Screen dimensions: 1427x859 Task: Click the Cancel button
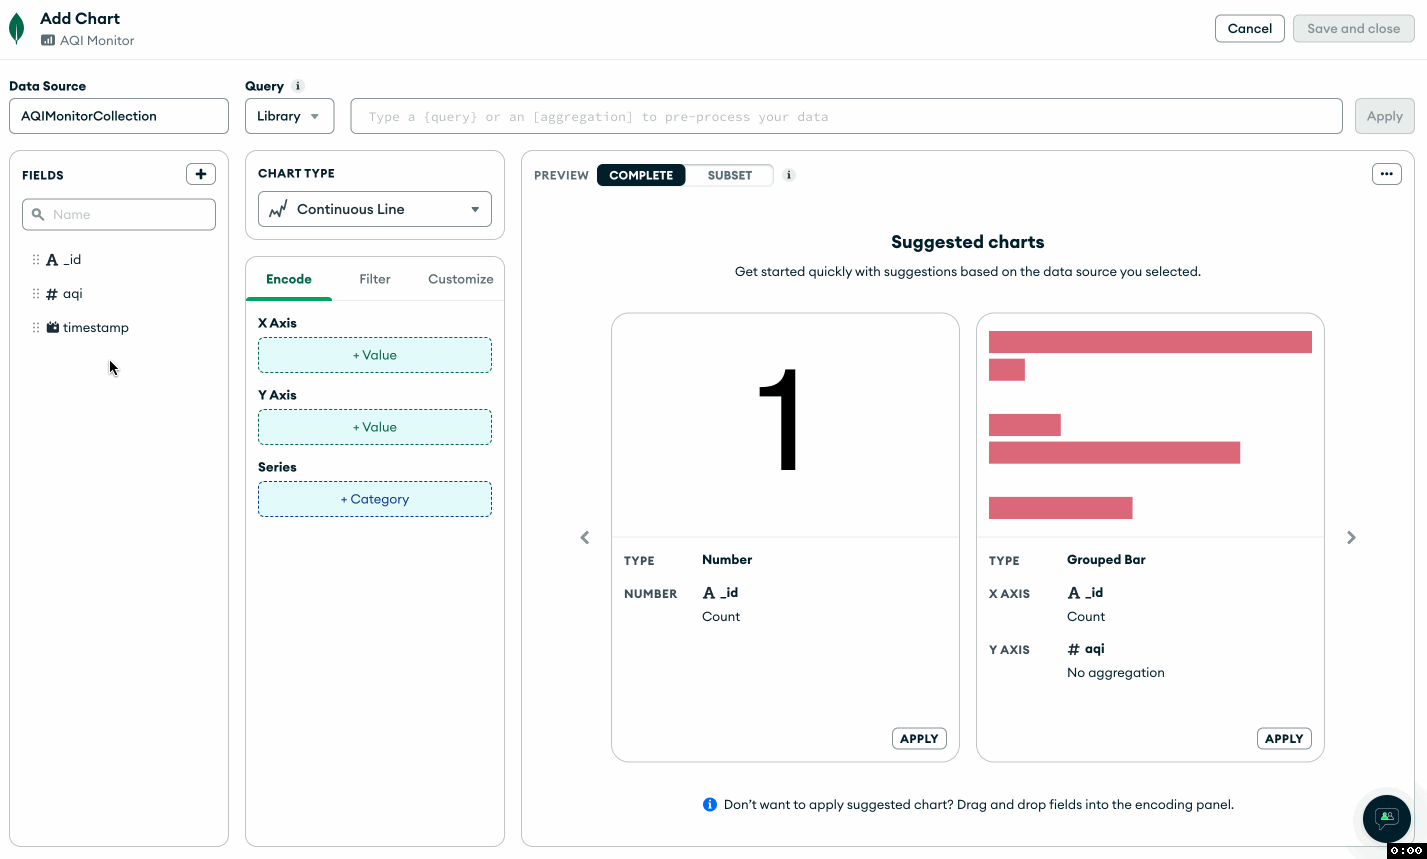1249,29
